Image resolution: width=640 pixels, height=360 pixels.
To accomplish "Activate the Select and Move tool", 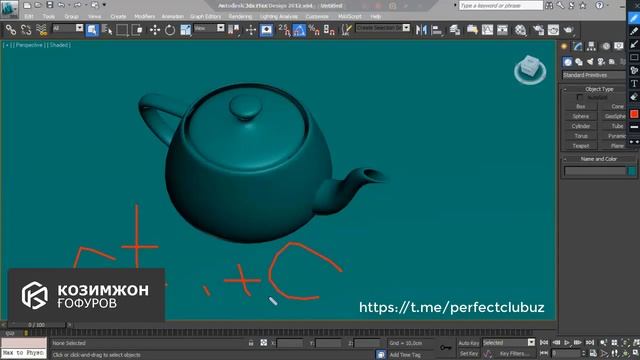I will [155, 30].
